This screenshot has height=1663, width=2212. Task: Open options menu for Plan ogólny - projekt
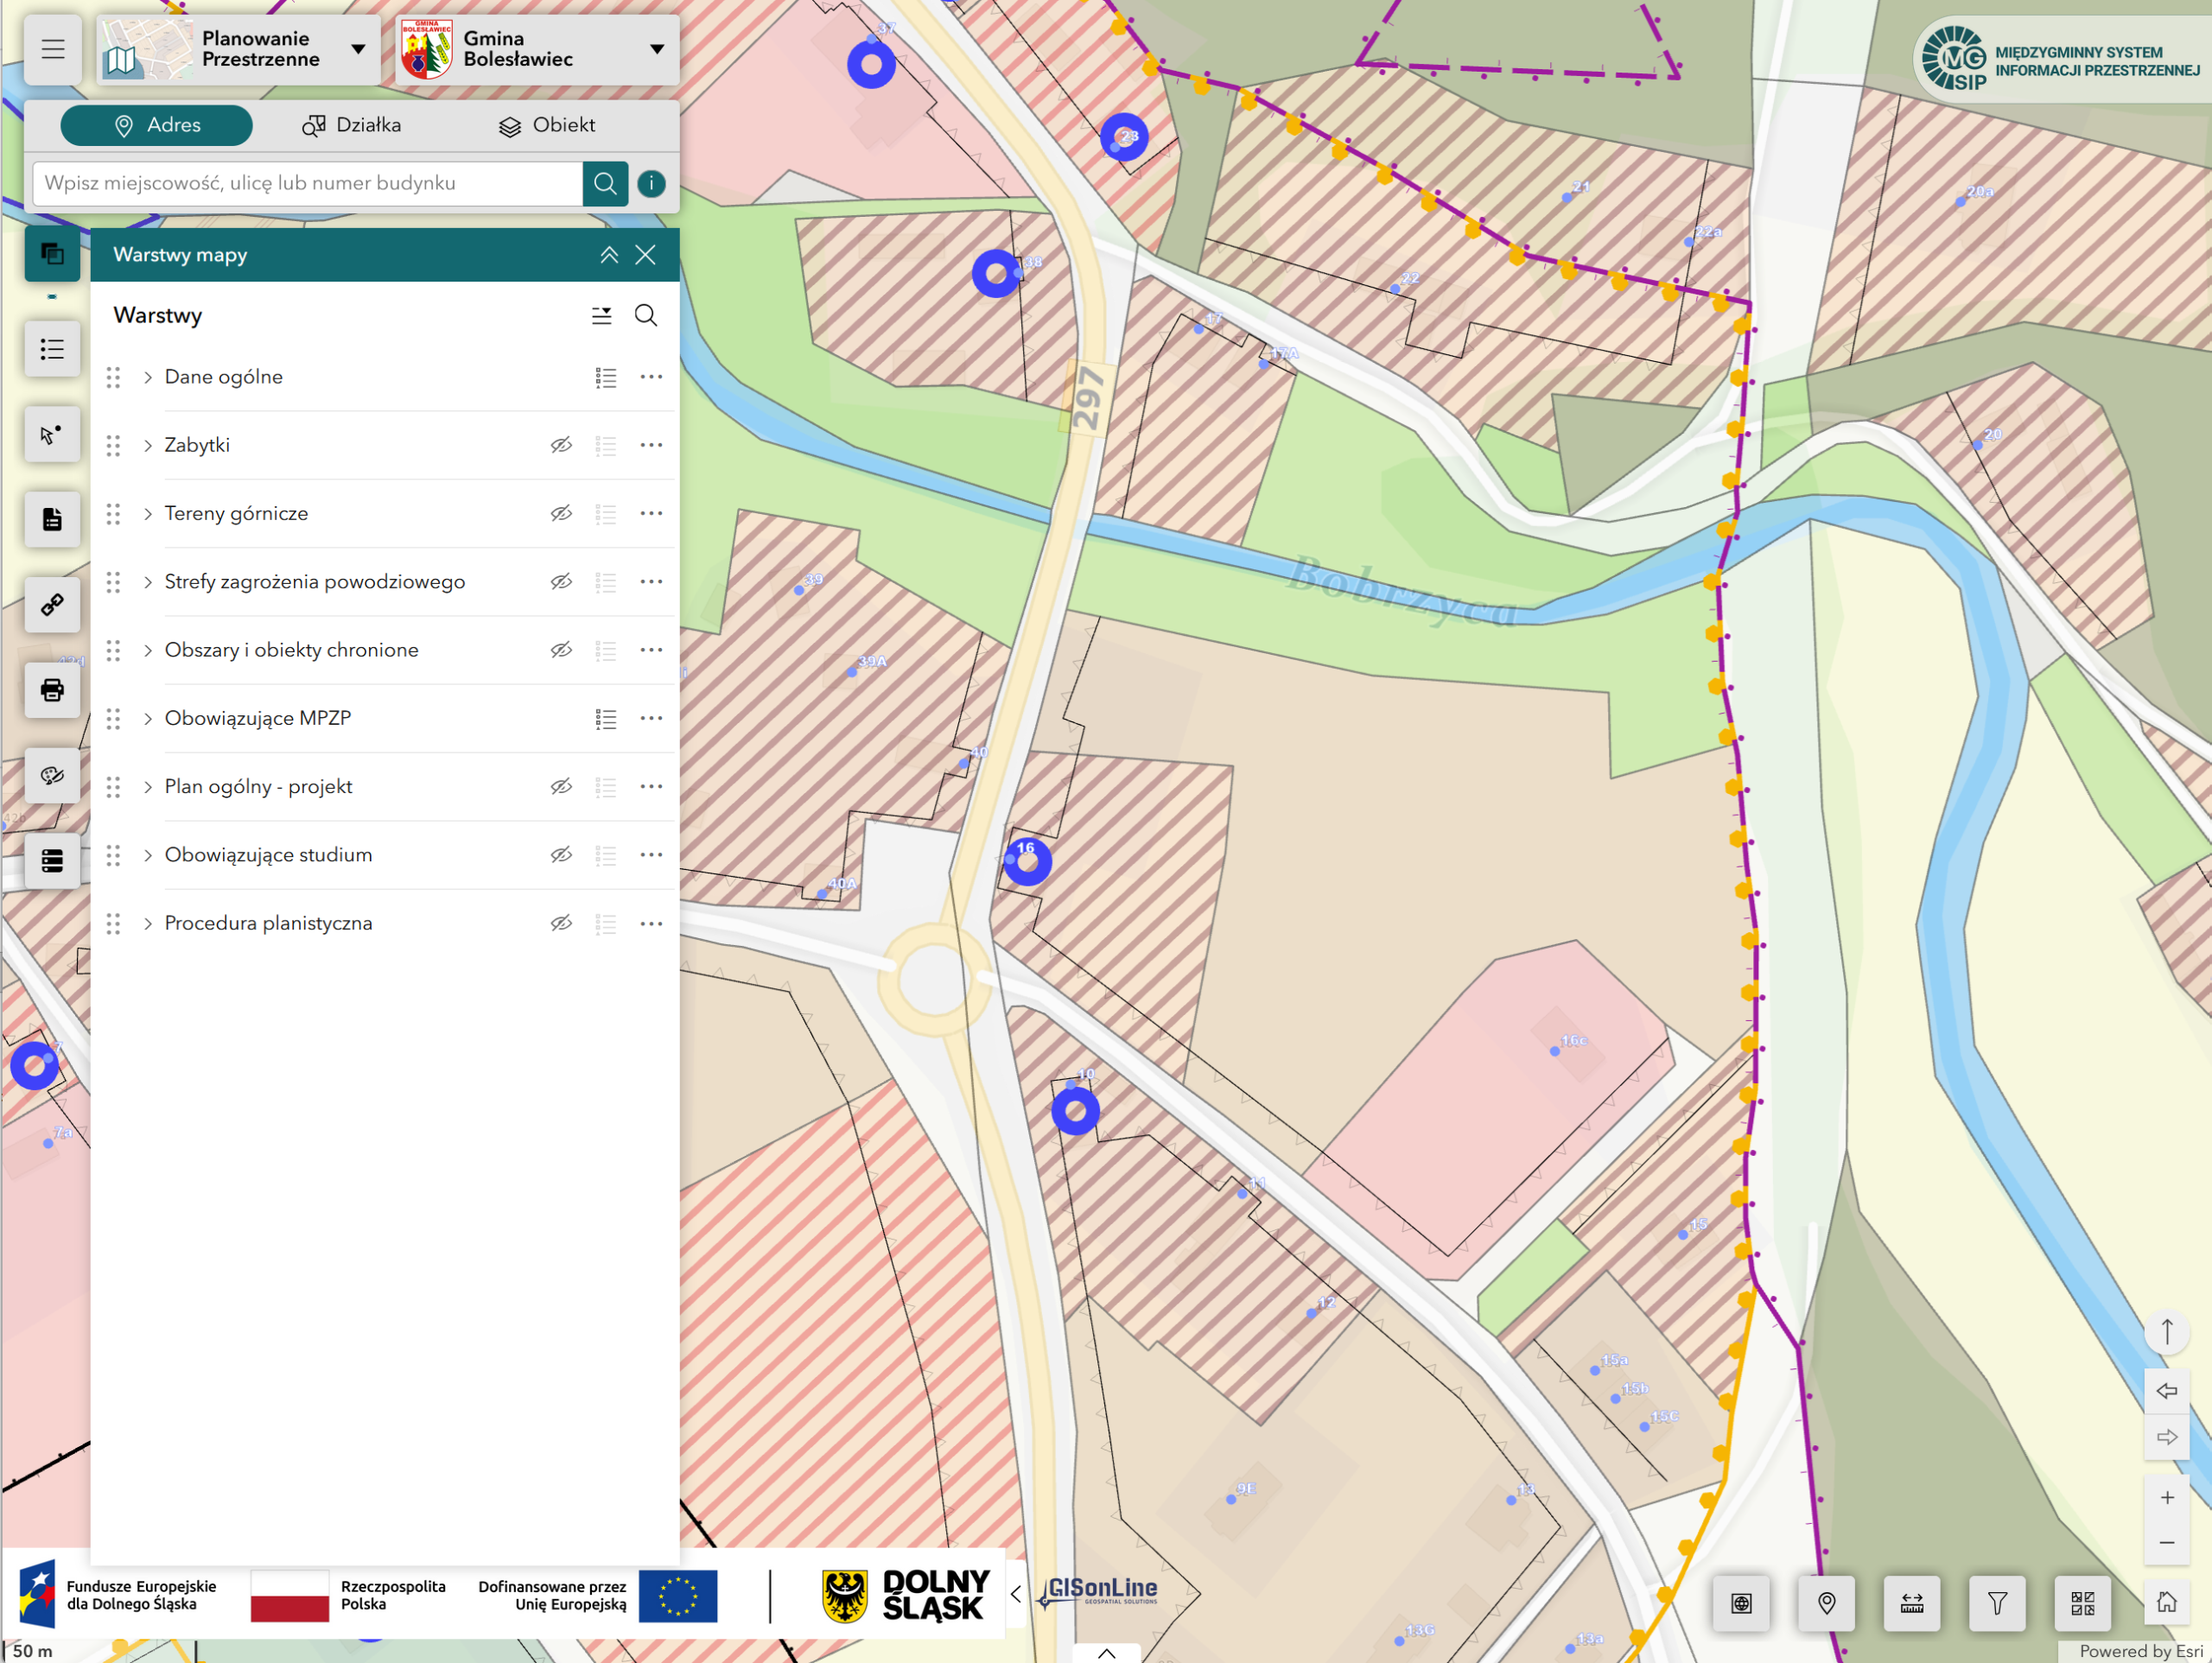[651, 787]
